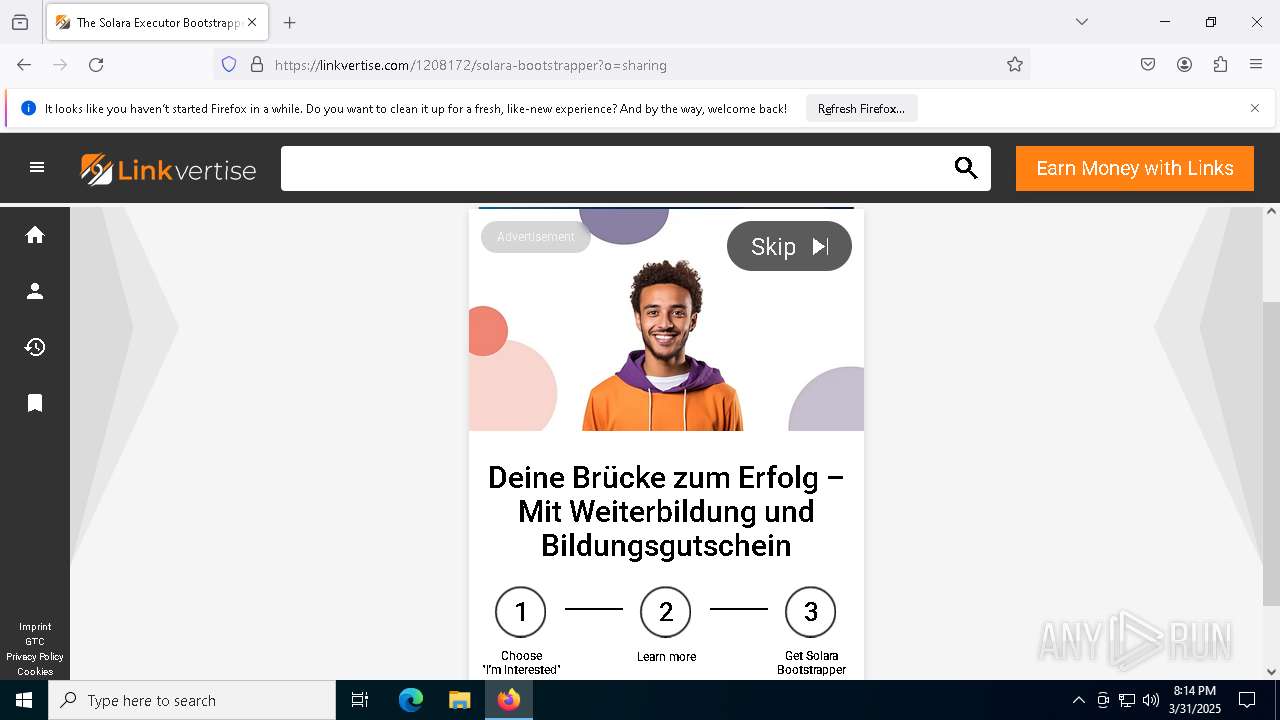Image resolution: width=1280 pixels, height=720 pixels.
Task: Click scrollbar up arrow
Action: [x=1271, y=211]
